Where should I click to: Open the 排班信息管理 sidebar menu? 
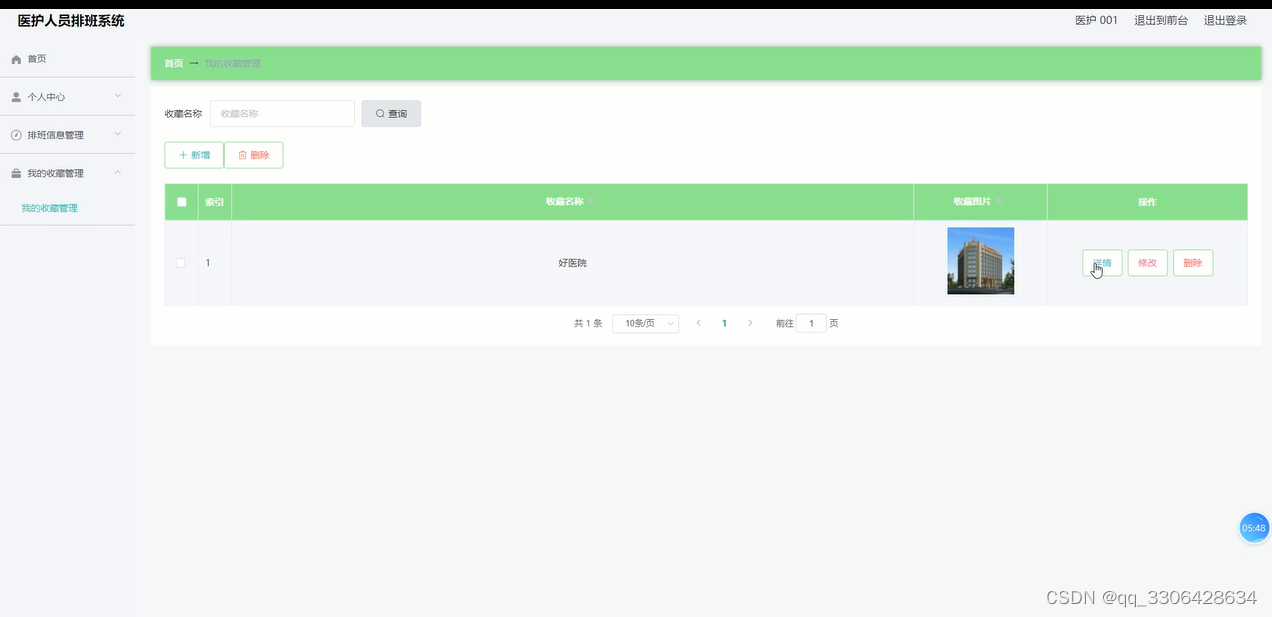pyautogui.click(x=67, y=135)
